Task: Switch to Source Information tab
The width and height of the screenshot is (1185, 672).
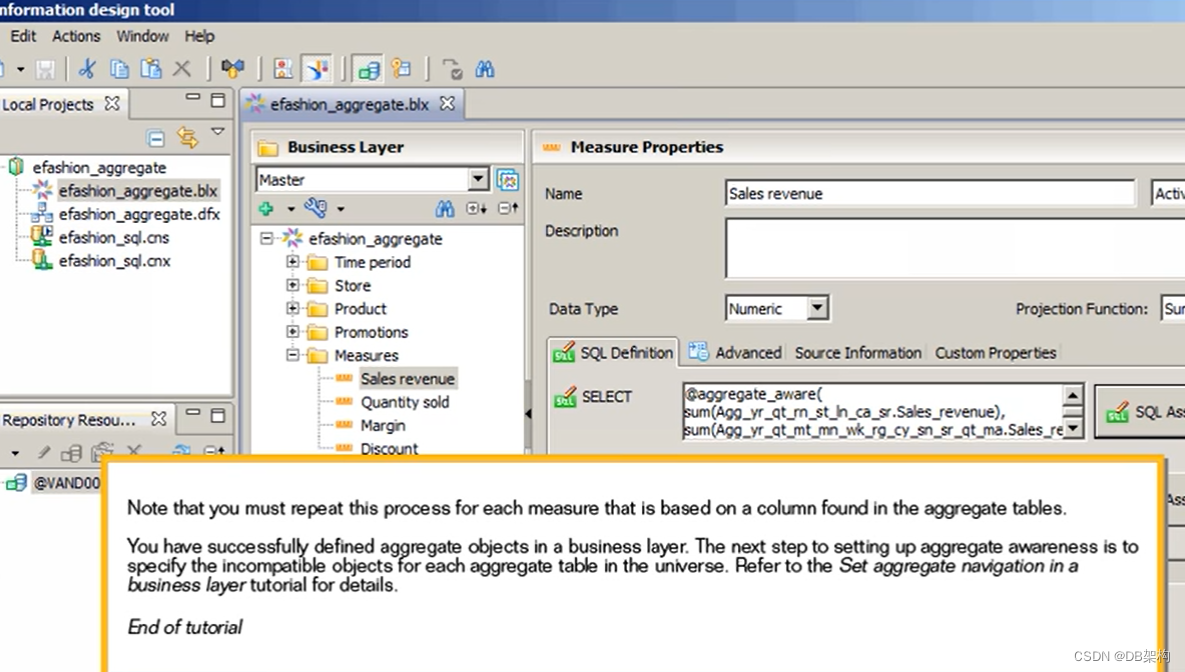Action: [x=858, y=353]
